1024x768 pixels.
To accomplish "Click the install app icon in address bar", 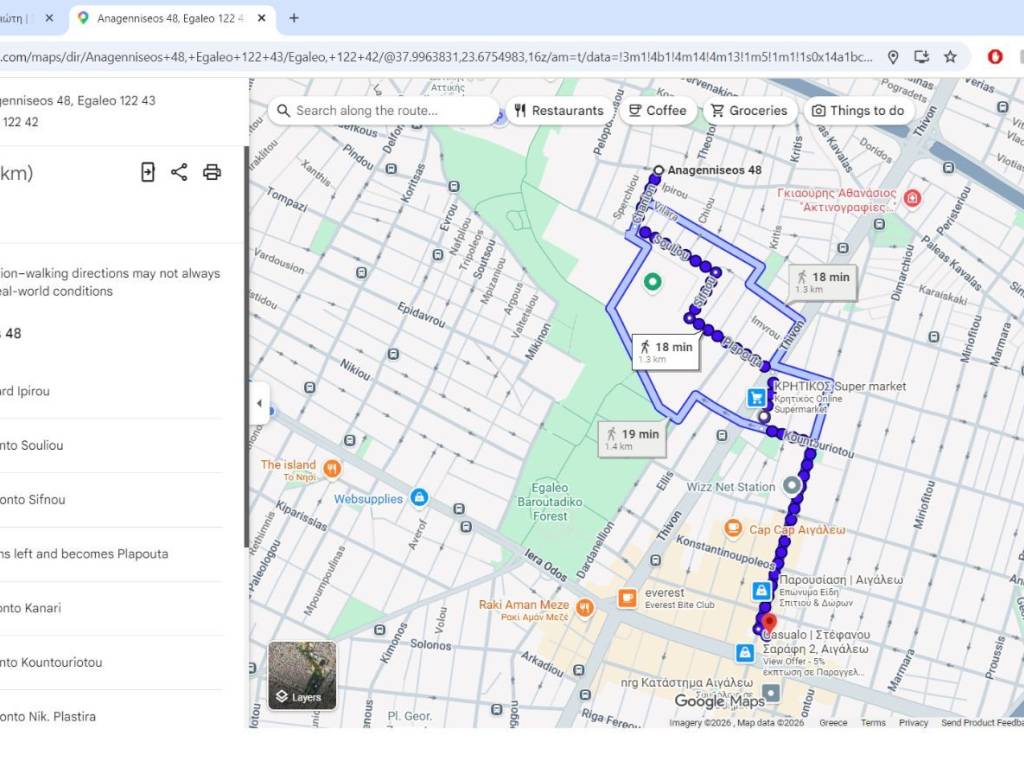I will click(921, 57).
